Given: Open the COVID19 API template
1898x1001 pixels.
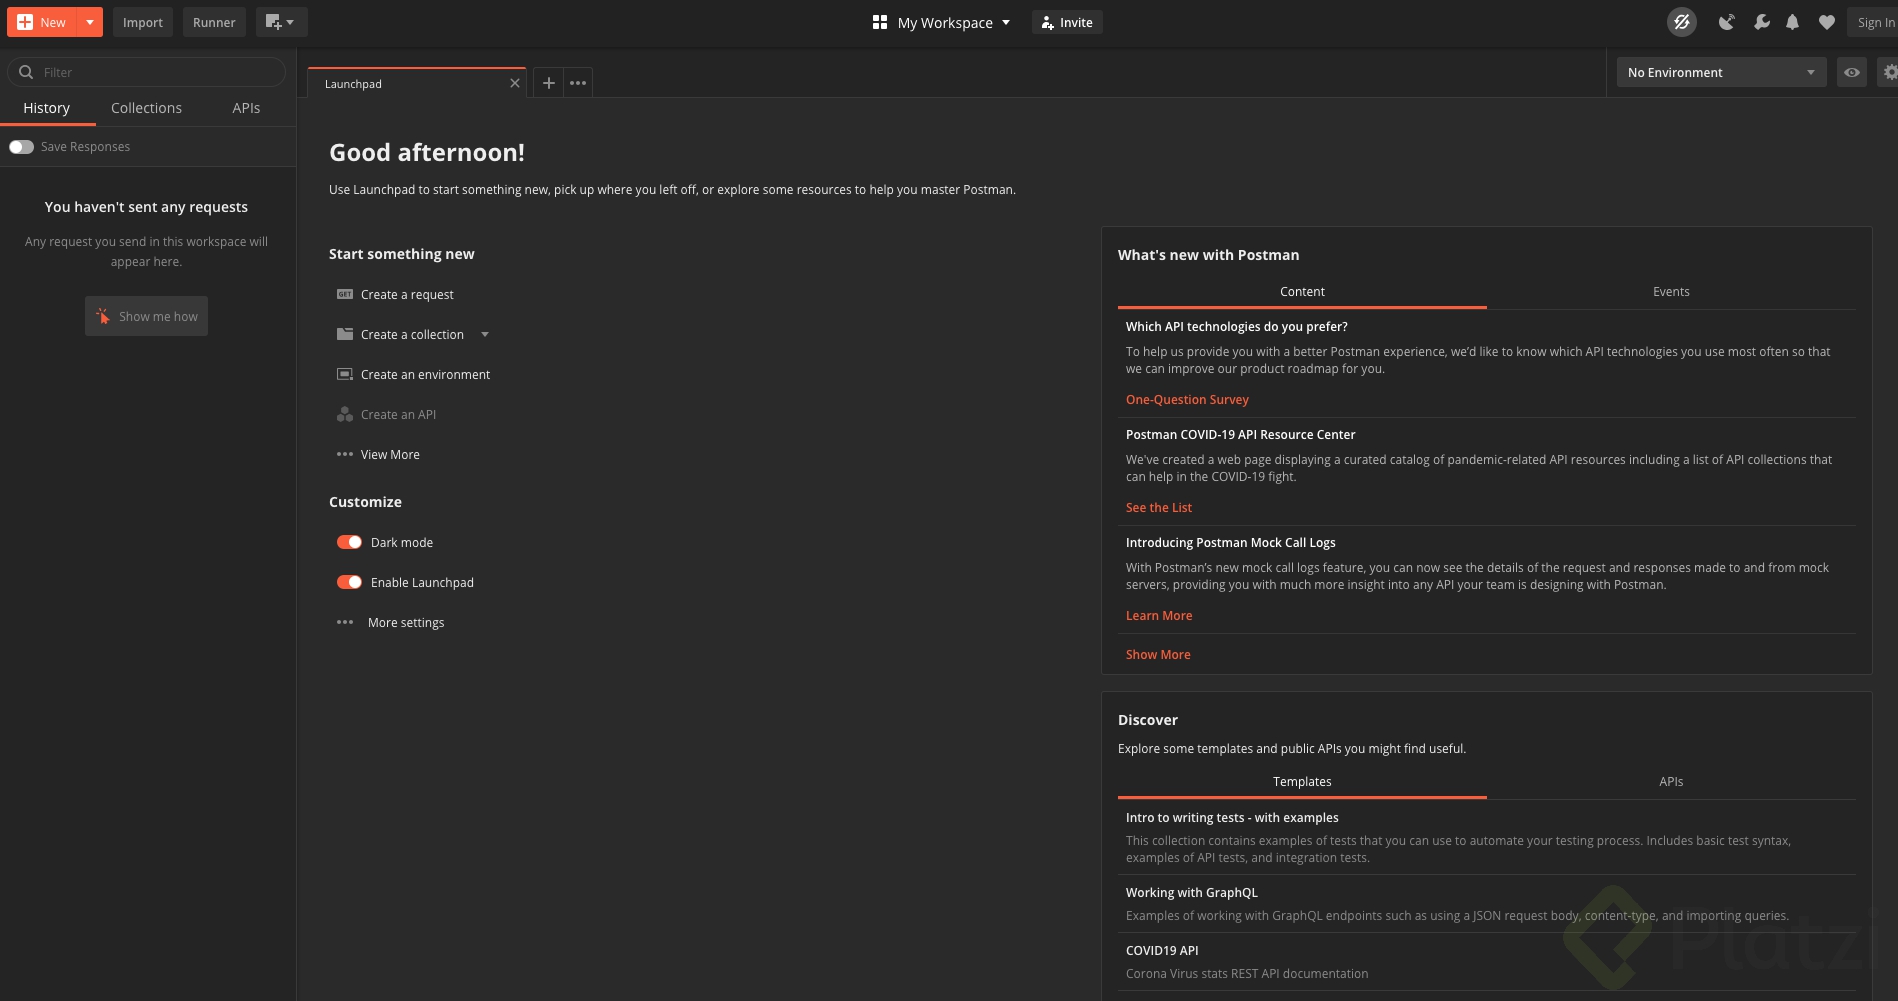Looking at the screenshot, I should (x=1162, y=950).
